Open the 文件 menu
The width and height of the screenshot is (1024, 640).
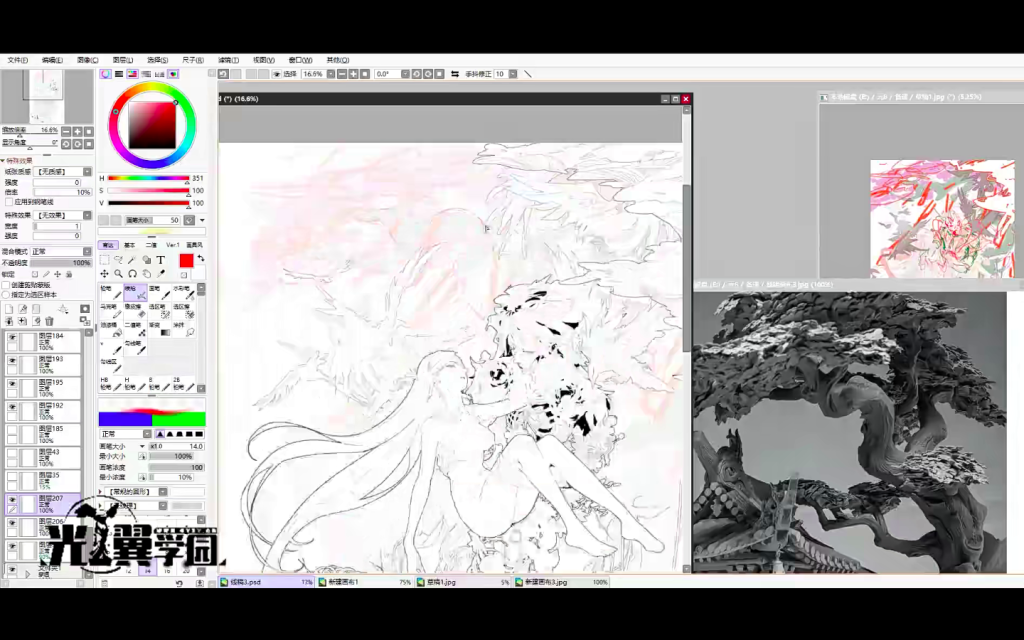tap(17, 60)
